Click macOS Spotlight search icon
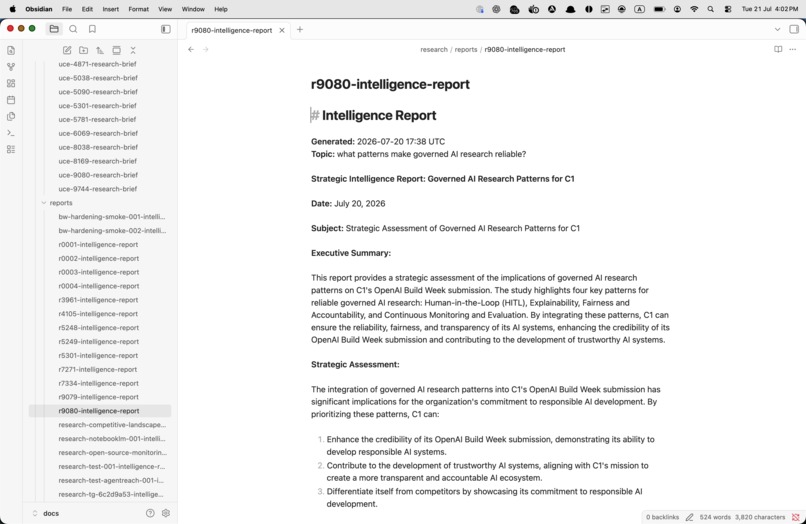The height and width of the screenshot is (524, 806). (710, 9)
